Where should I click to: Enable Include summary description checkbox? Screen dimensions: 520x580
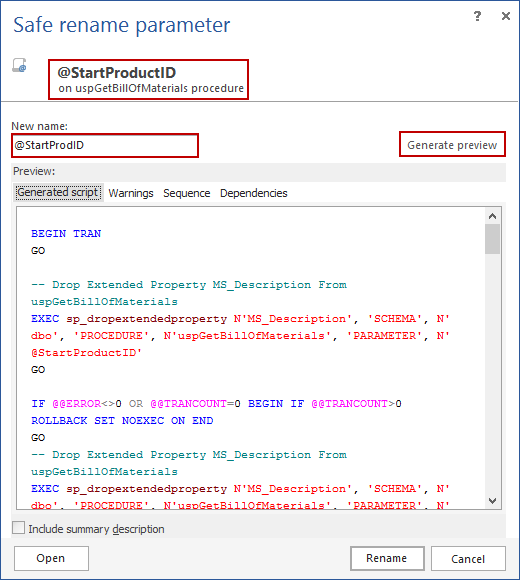[18, 528]
